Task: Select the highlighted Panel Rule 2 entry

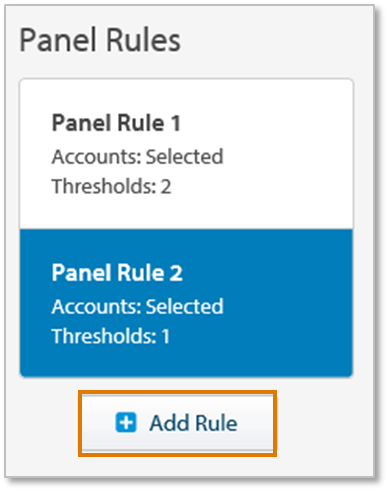Action: pyautogui.click(x=186, y=303)
